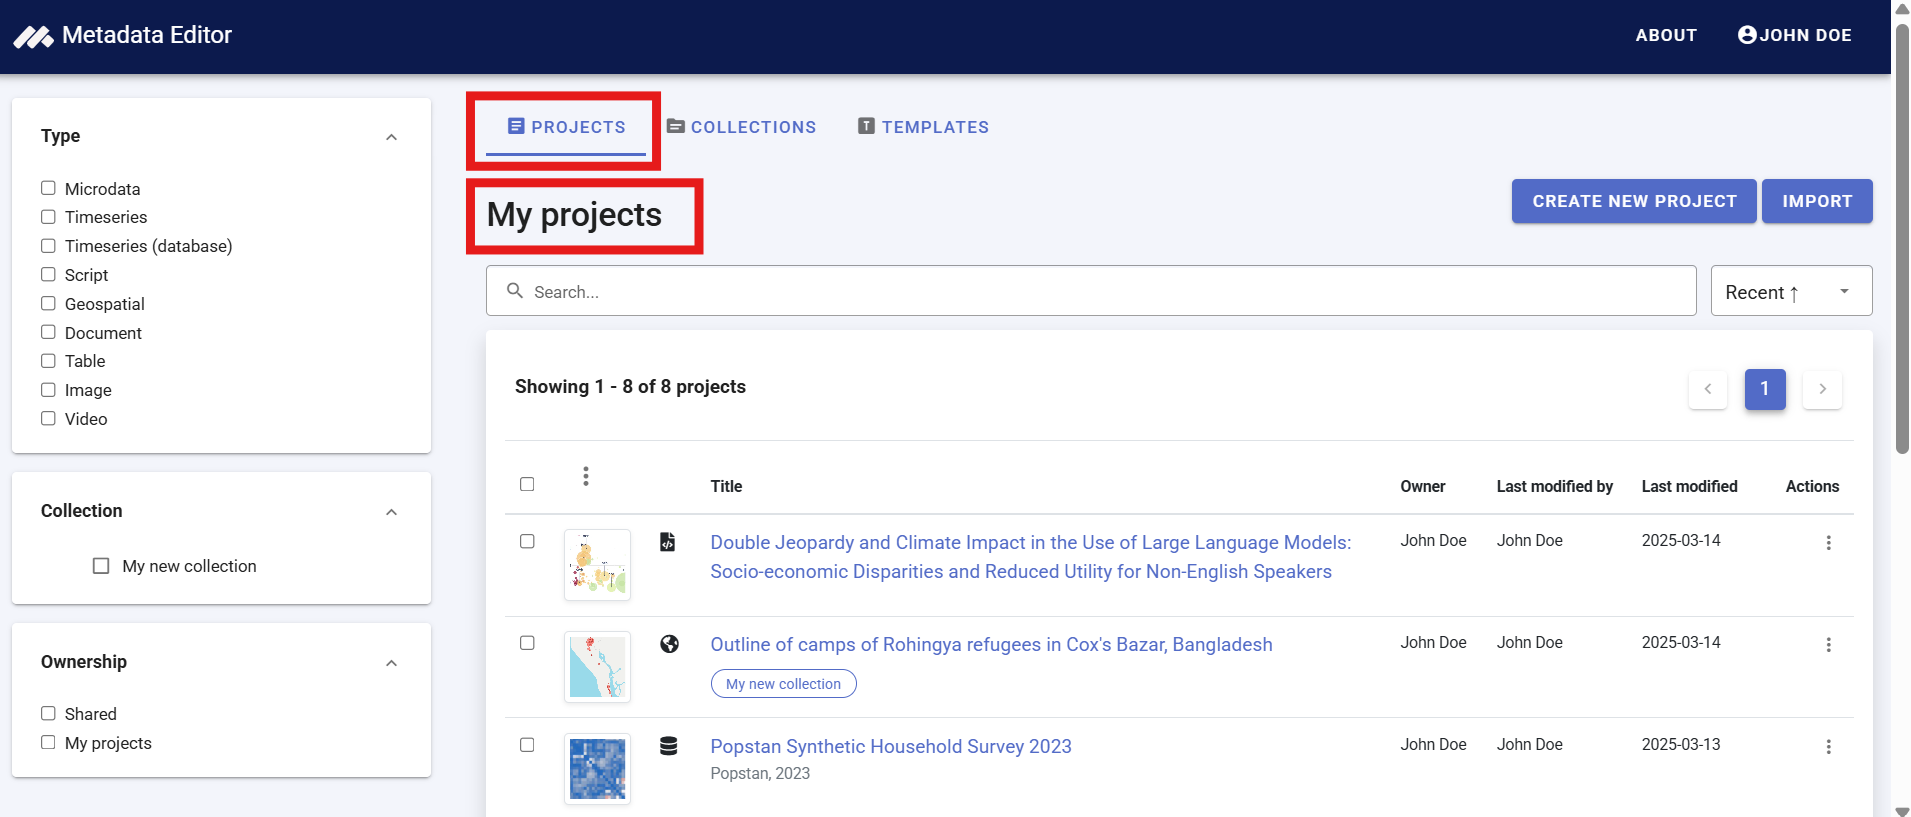Collapse the Ownership filter section
This screenshot has width=1911, height=817.
[x=391, y=663]
